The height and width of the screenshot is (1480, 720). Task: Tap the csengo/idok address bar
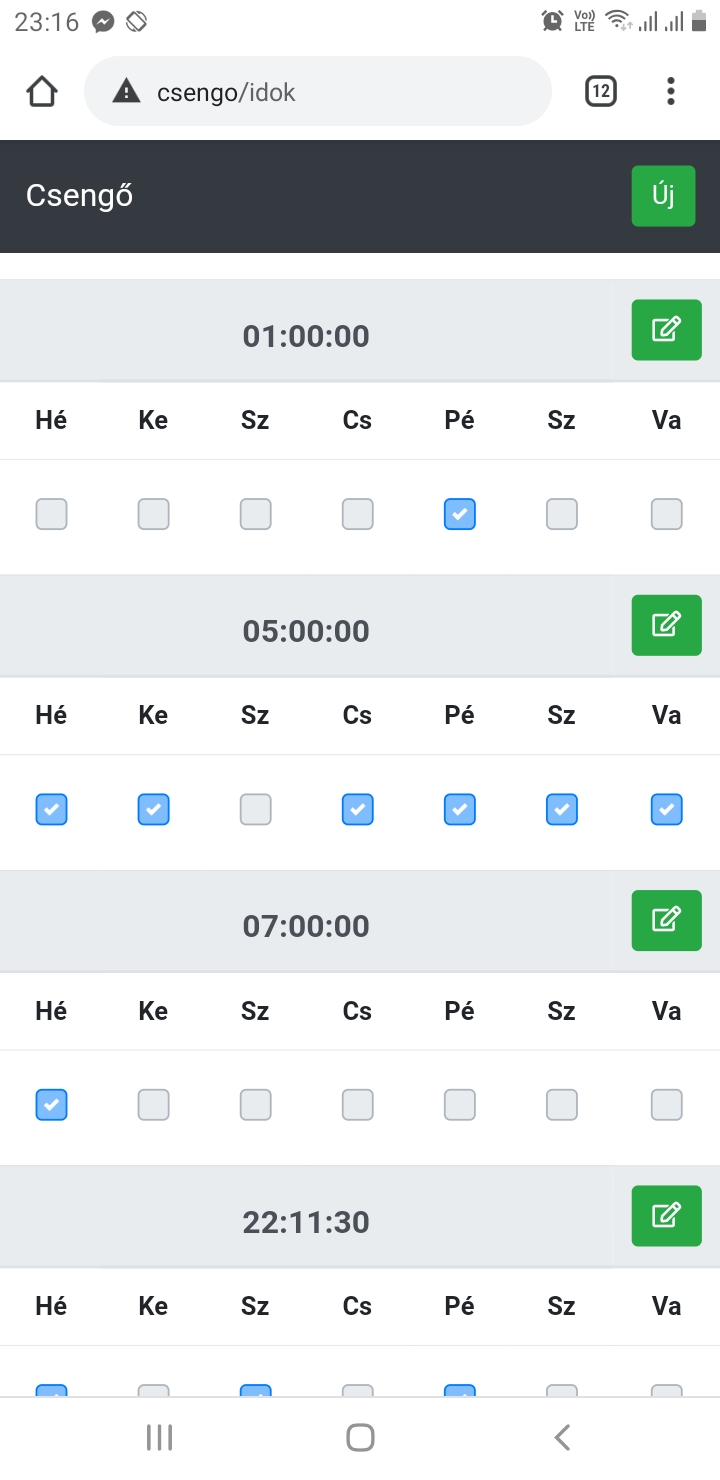(x=318, y=92)
